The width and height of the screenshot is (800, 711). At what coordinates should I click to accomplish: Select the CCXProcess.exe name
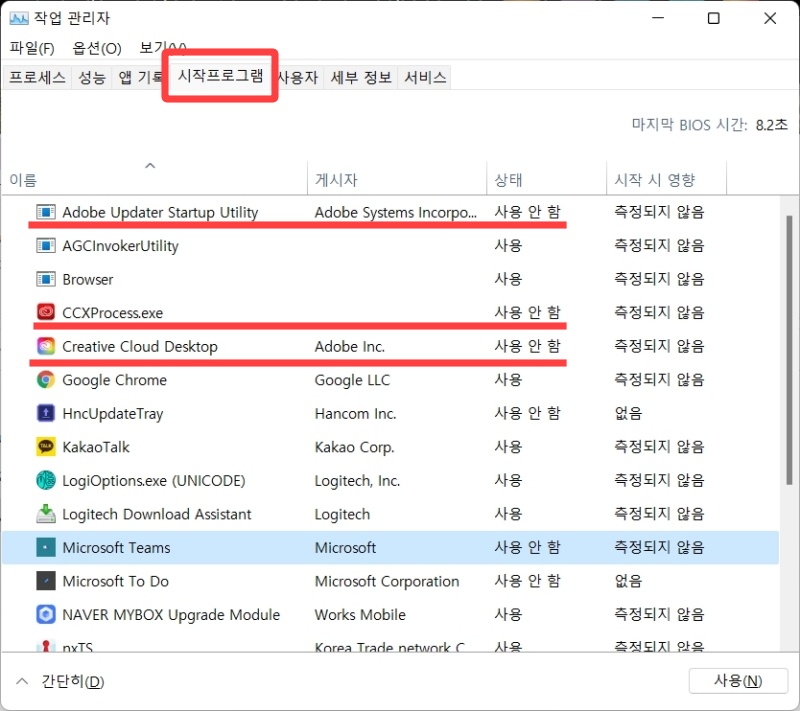pyautogui.click(x=113, y=313)
